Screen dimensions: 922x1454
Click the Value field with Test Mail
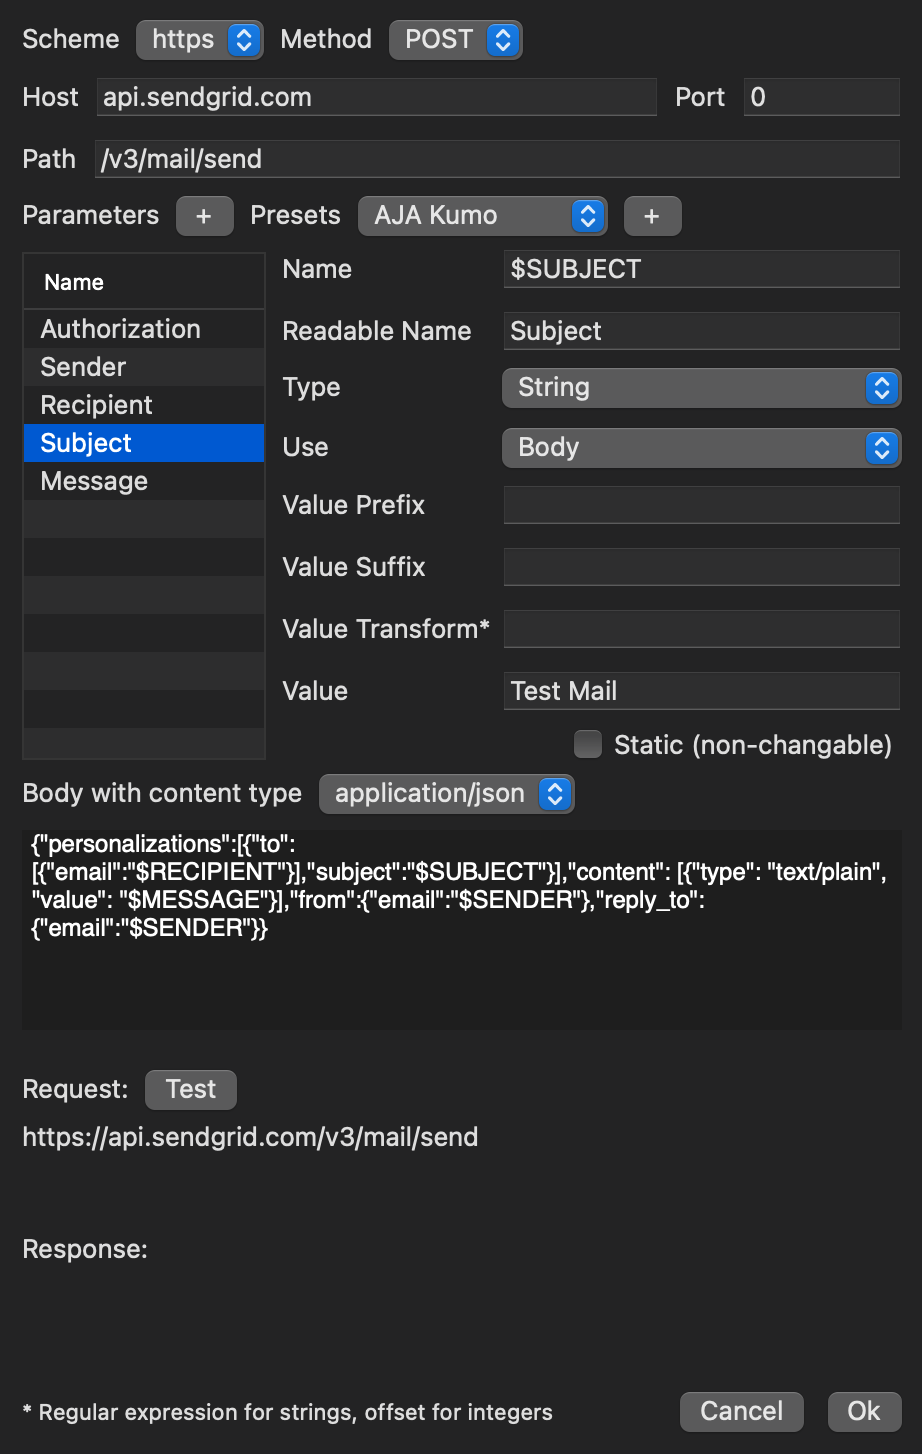tap(702, 691)
